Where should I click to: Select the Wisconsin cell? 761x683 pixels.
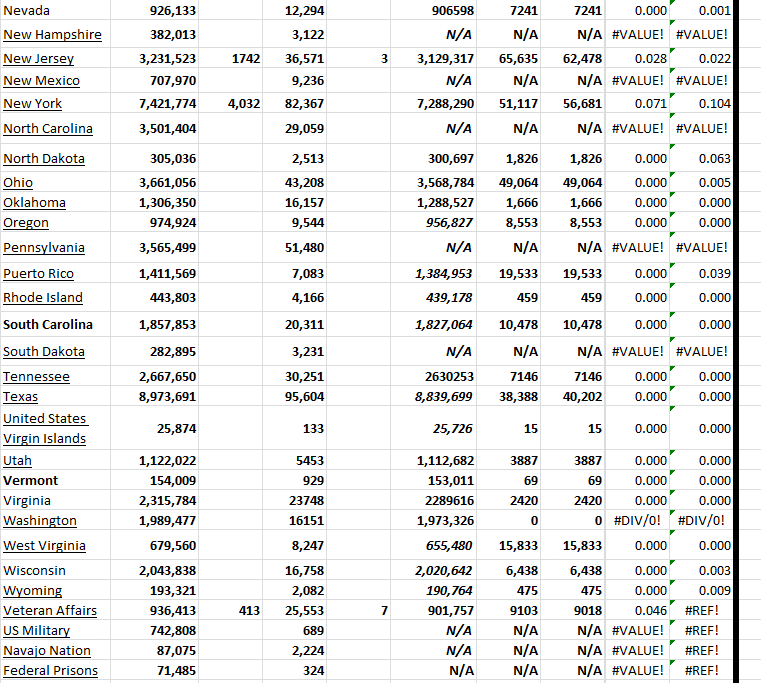55,570
